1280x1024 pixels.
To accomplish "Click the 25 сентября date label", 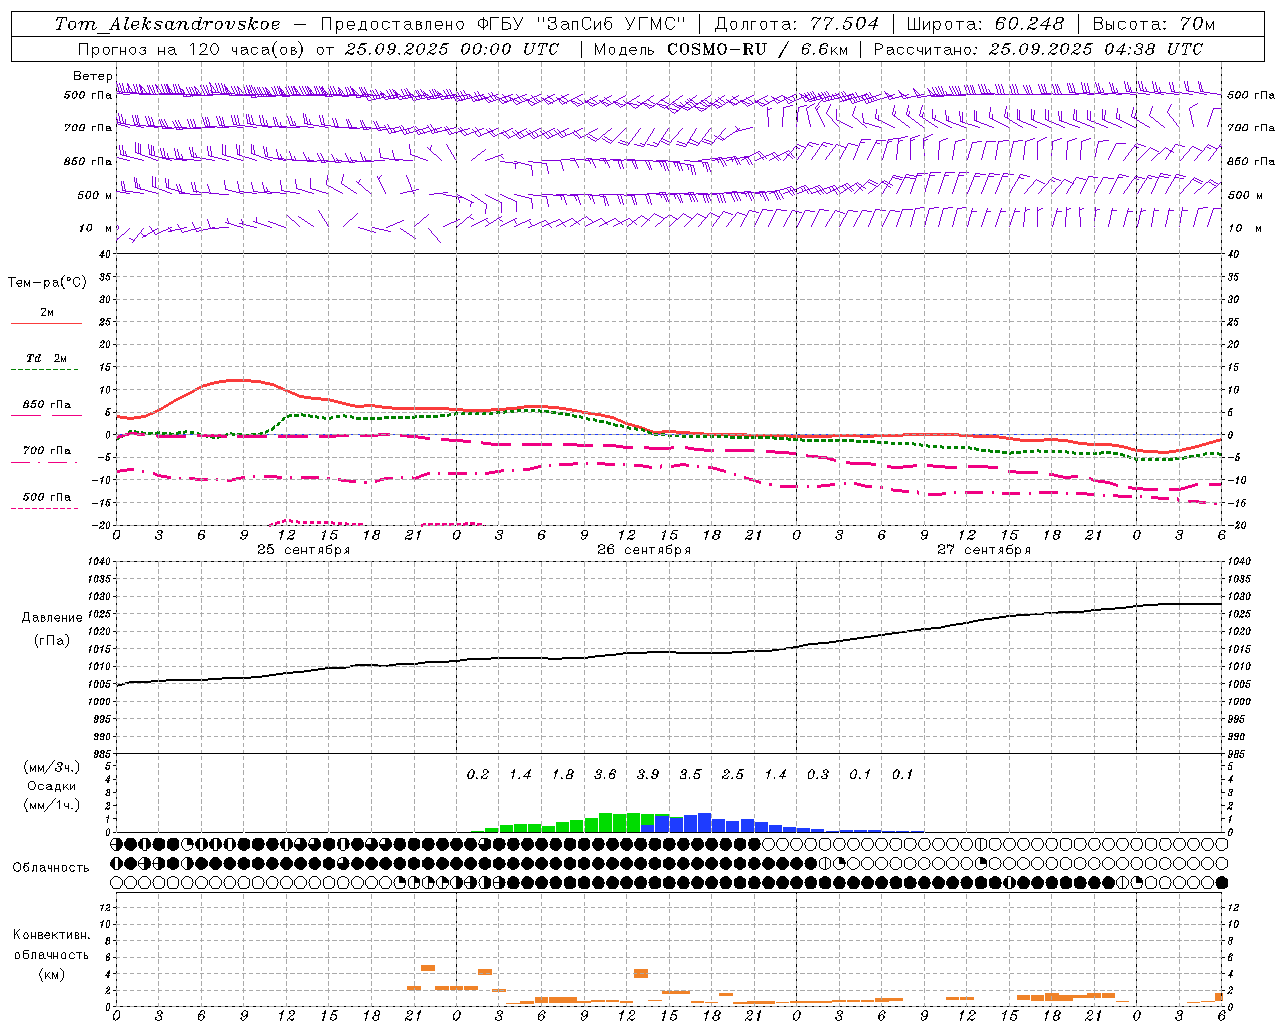I will click(x=303, y=550).
